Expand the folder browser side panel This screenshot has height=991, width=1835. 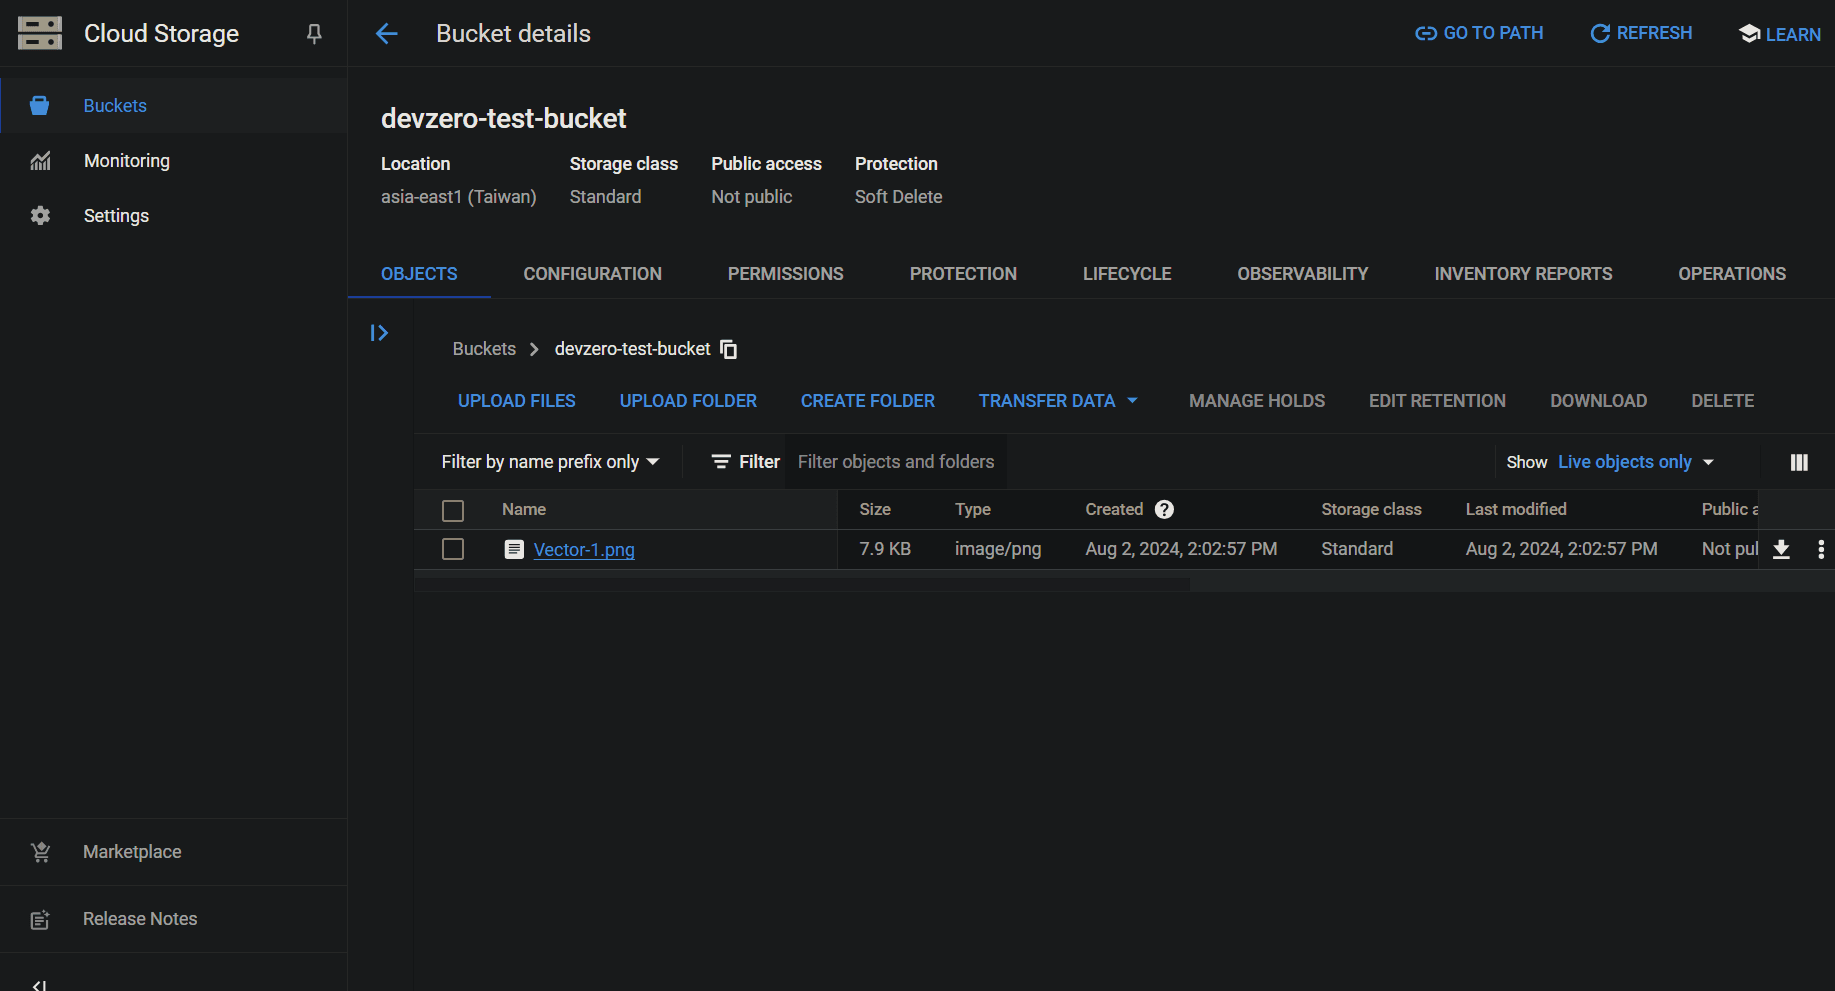pos(379,333)
